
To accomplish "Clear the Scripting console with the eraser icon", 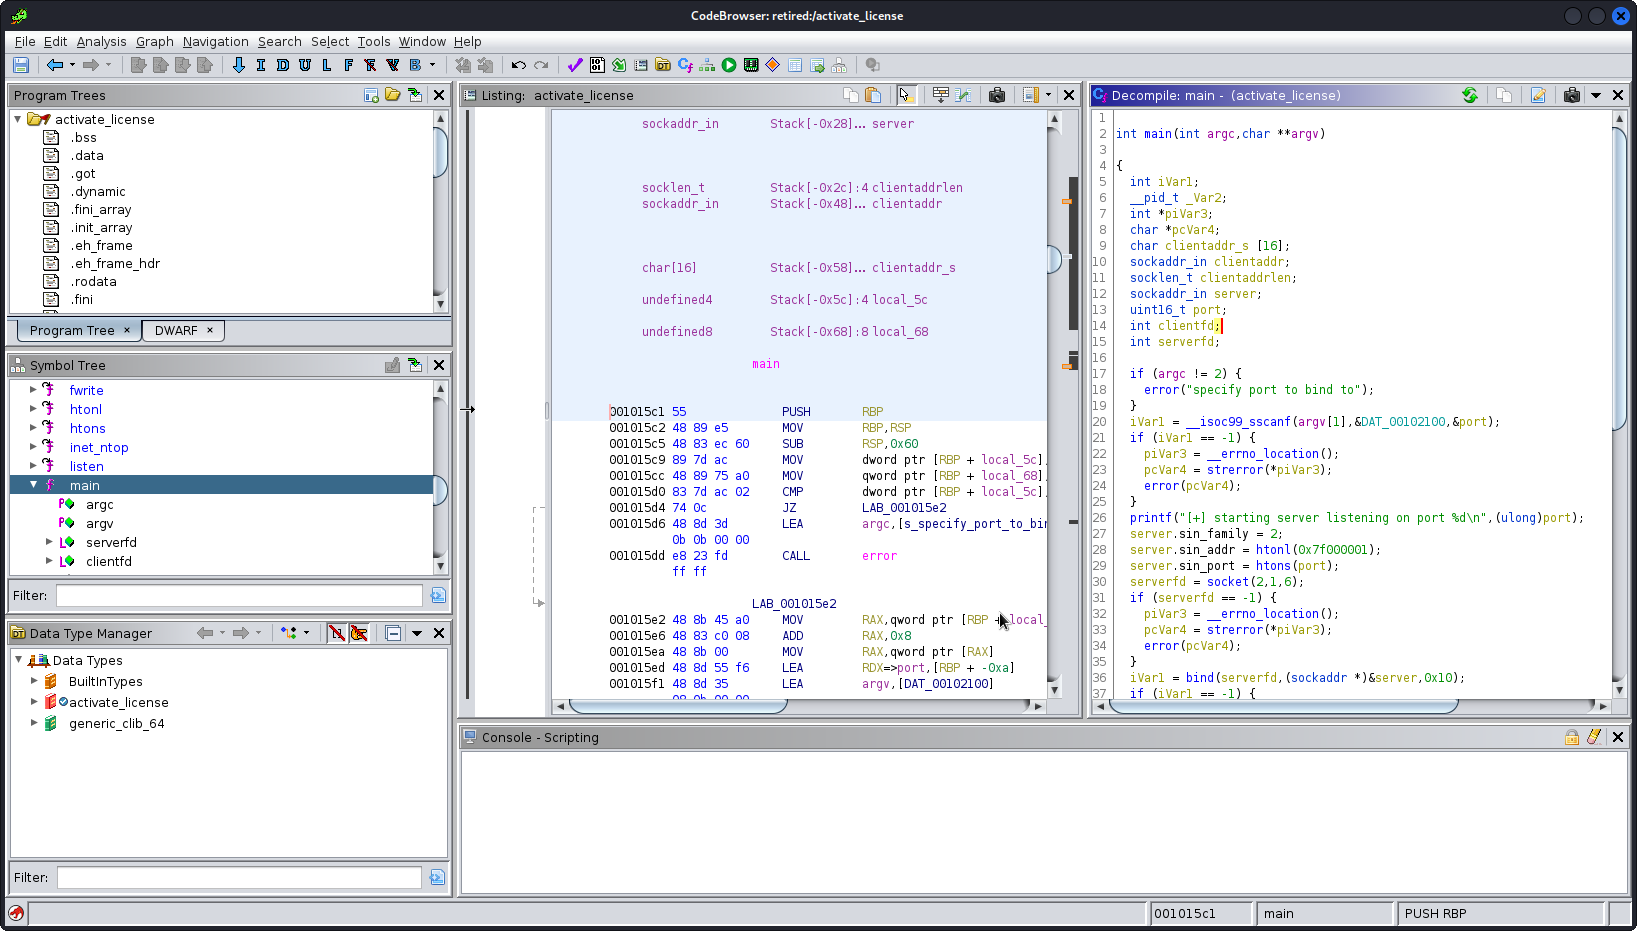I will tap(1594, 737).
